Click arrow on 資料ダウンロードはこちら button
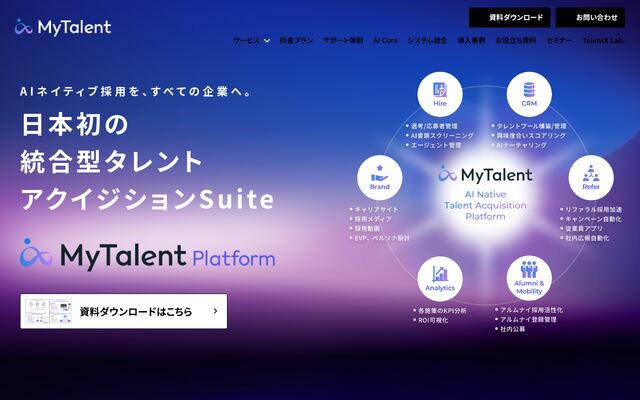 215,311
